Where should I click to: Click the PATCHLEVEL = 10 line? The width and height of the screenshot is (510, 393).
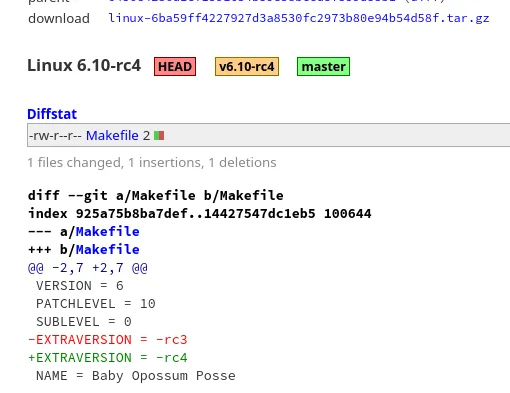(x=96, y=304)
